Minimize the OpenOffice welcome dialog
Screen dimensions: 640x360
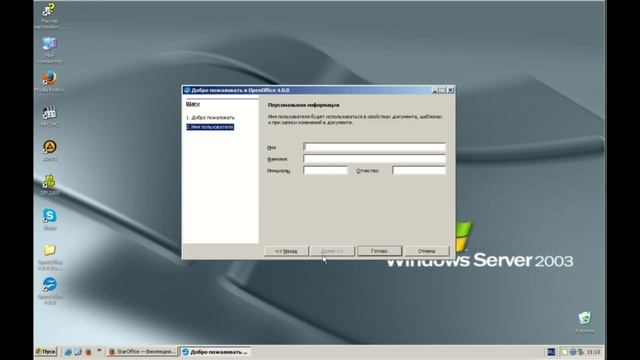(435, 90)
